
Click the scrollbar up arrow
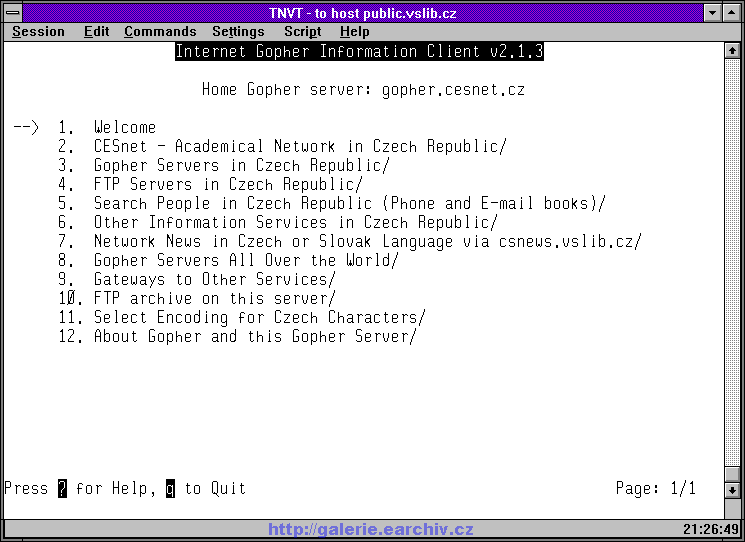[732, 50]
